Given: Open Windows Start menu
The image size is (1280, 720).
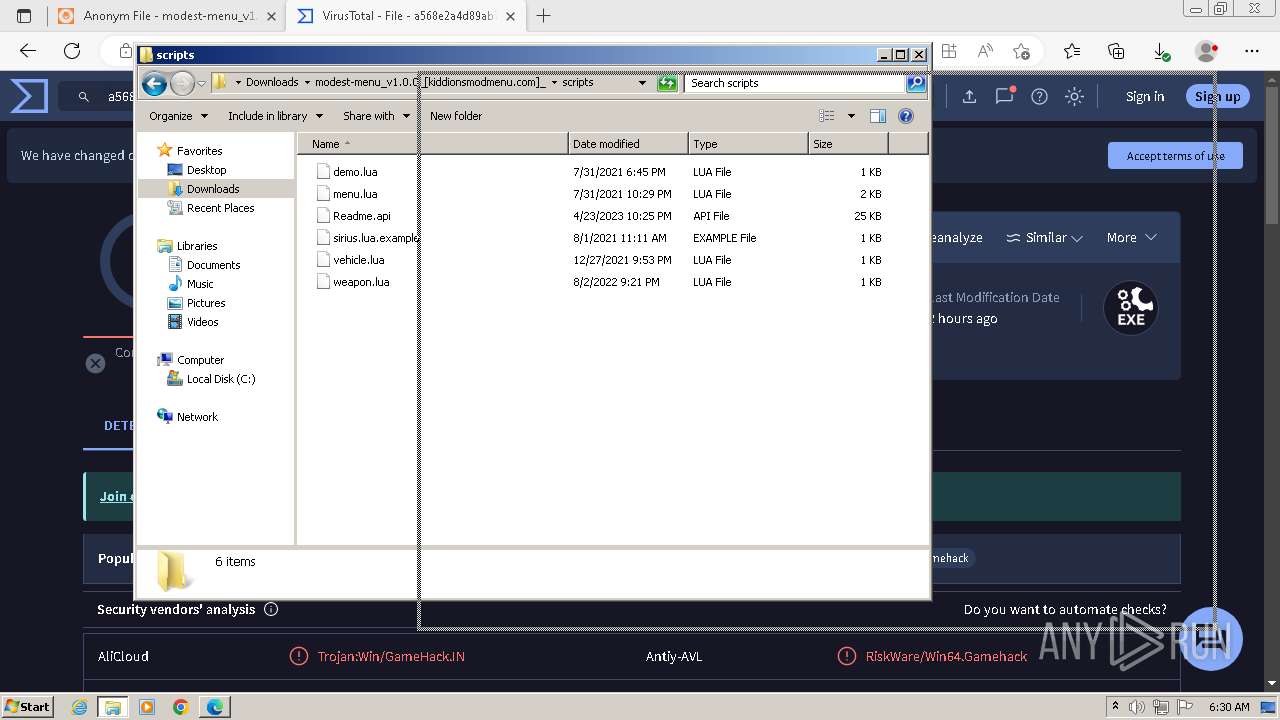Looking at the screenshot, I should pos(28,706).
